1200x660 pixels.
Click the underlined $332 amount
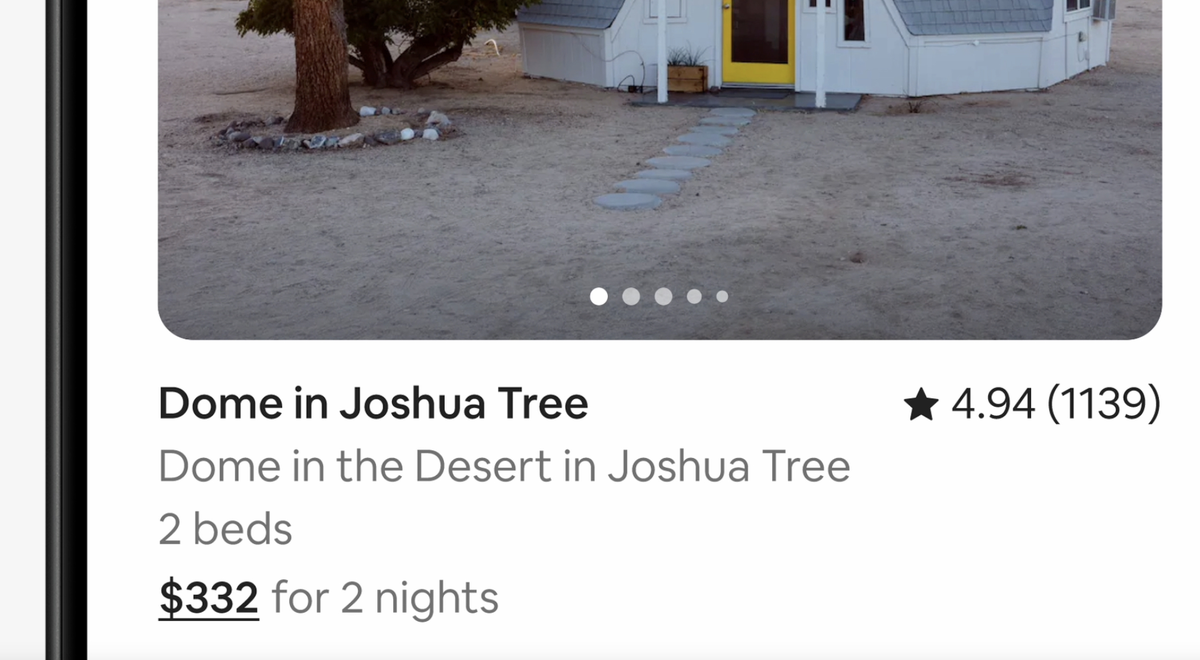click(208, 596)
